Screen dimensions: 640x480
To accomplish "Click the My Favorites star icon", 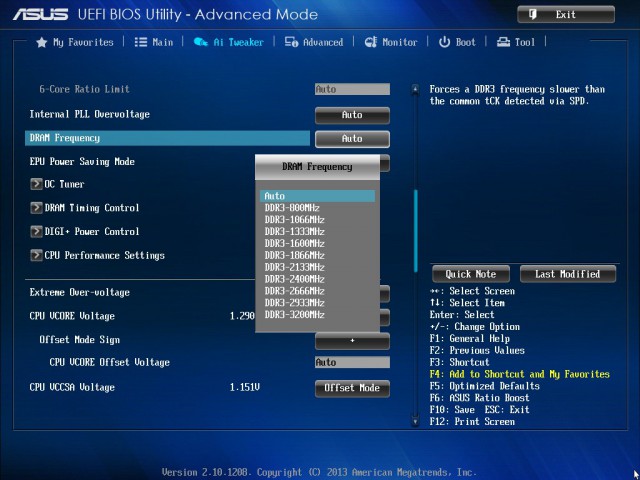I will (x=42, y=42).
